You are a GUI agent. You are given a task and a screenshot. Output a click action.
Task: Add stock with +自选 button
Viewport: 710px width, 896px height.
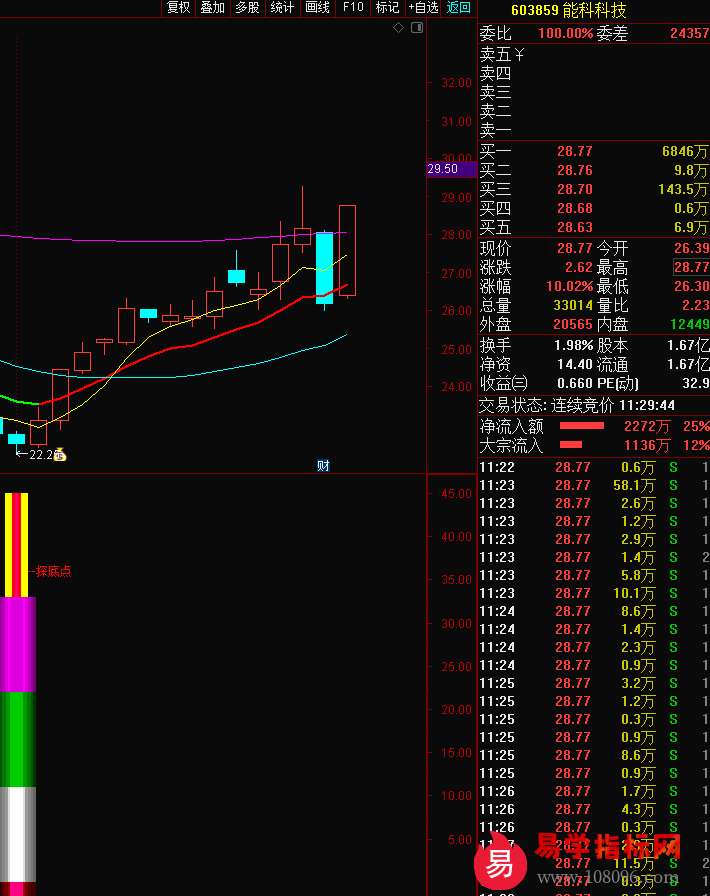423,8
